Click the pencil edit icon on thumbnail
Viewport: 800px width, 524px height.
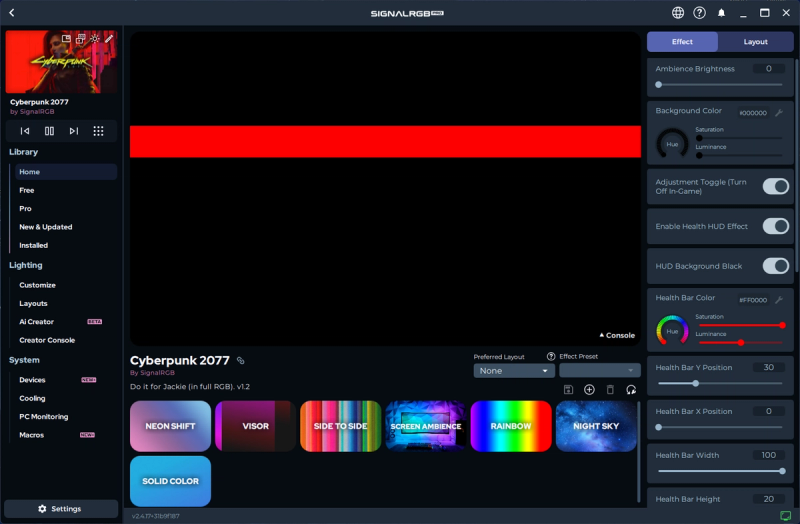click(109, 39)
